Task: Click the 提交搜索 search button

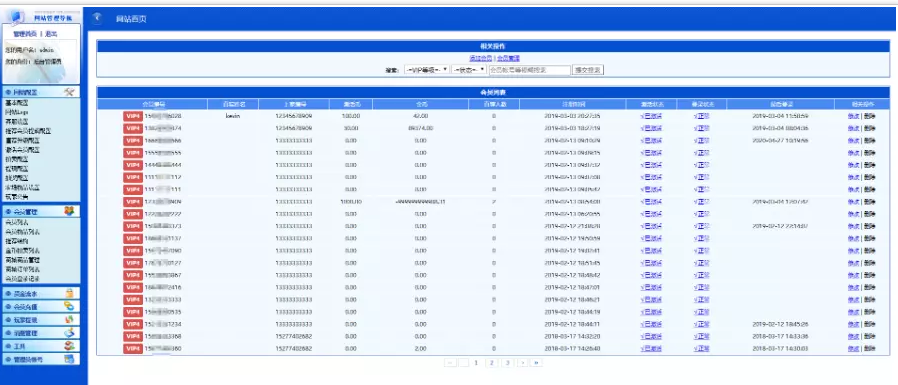Action: pyautogui.click(x=588, y=70)
